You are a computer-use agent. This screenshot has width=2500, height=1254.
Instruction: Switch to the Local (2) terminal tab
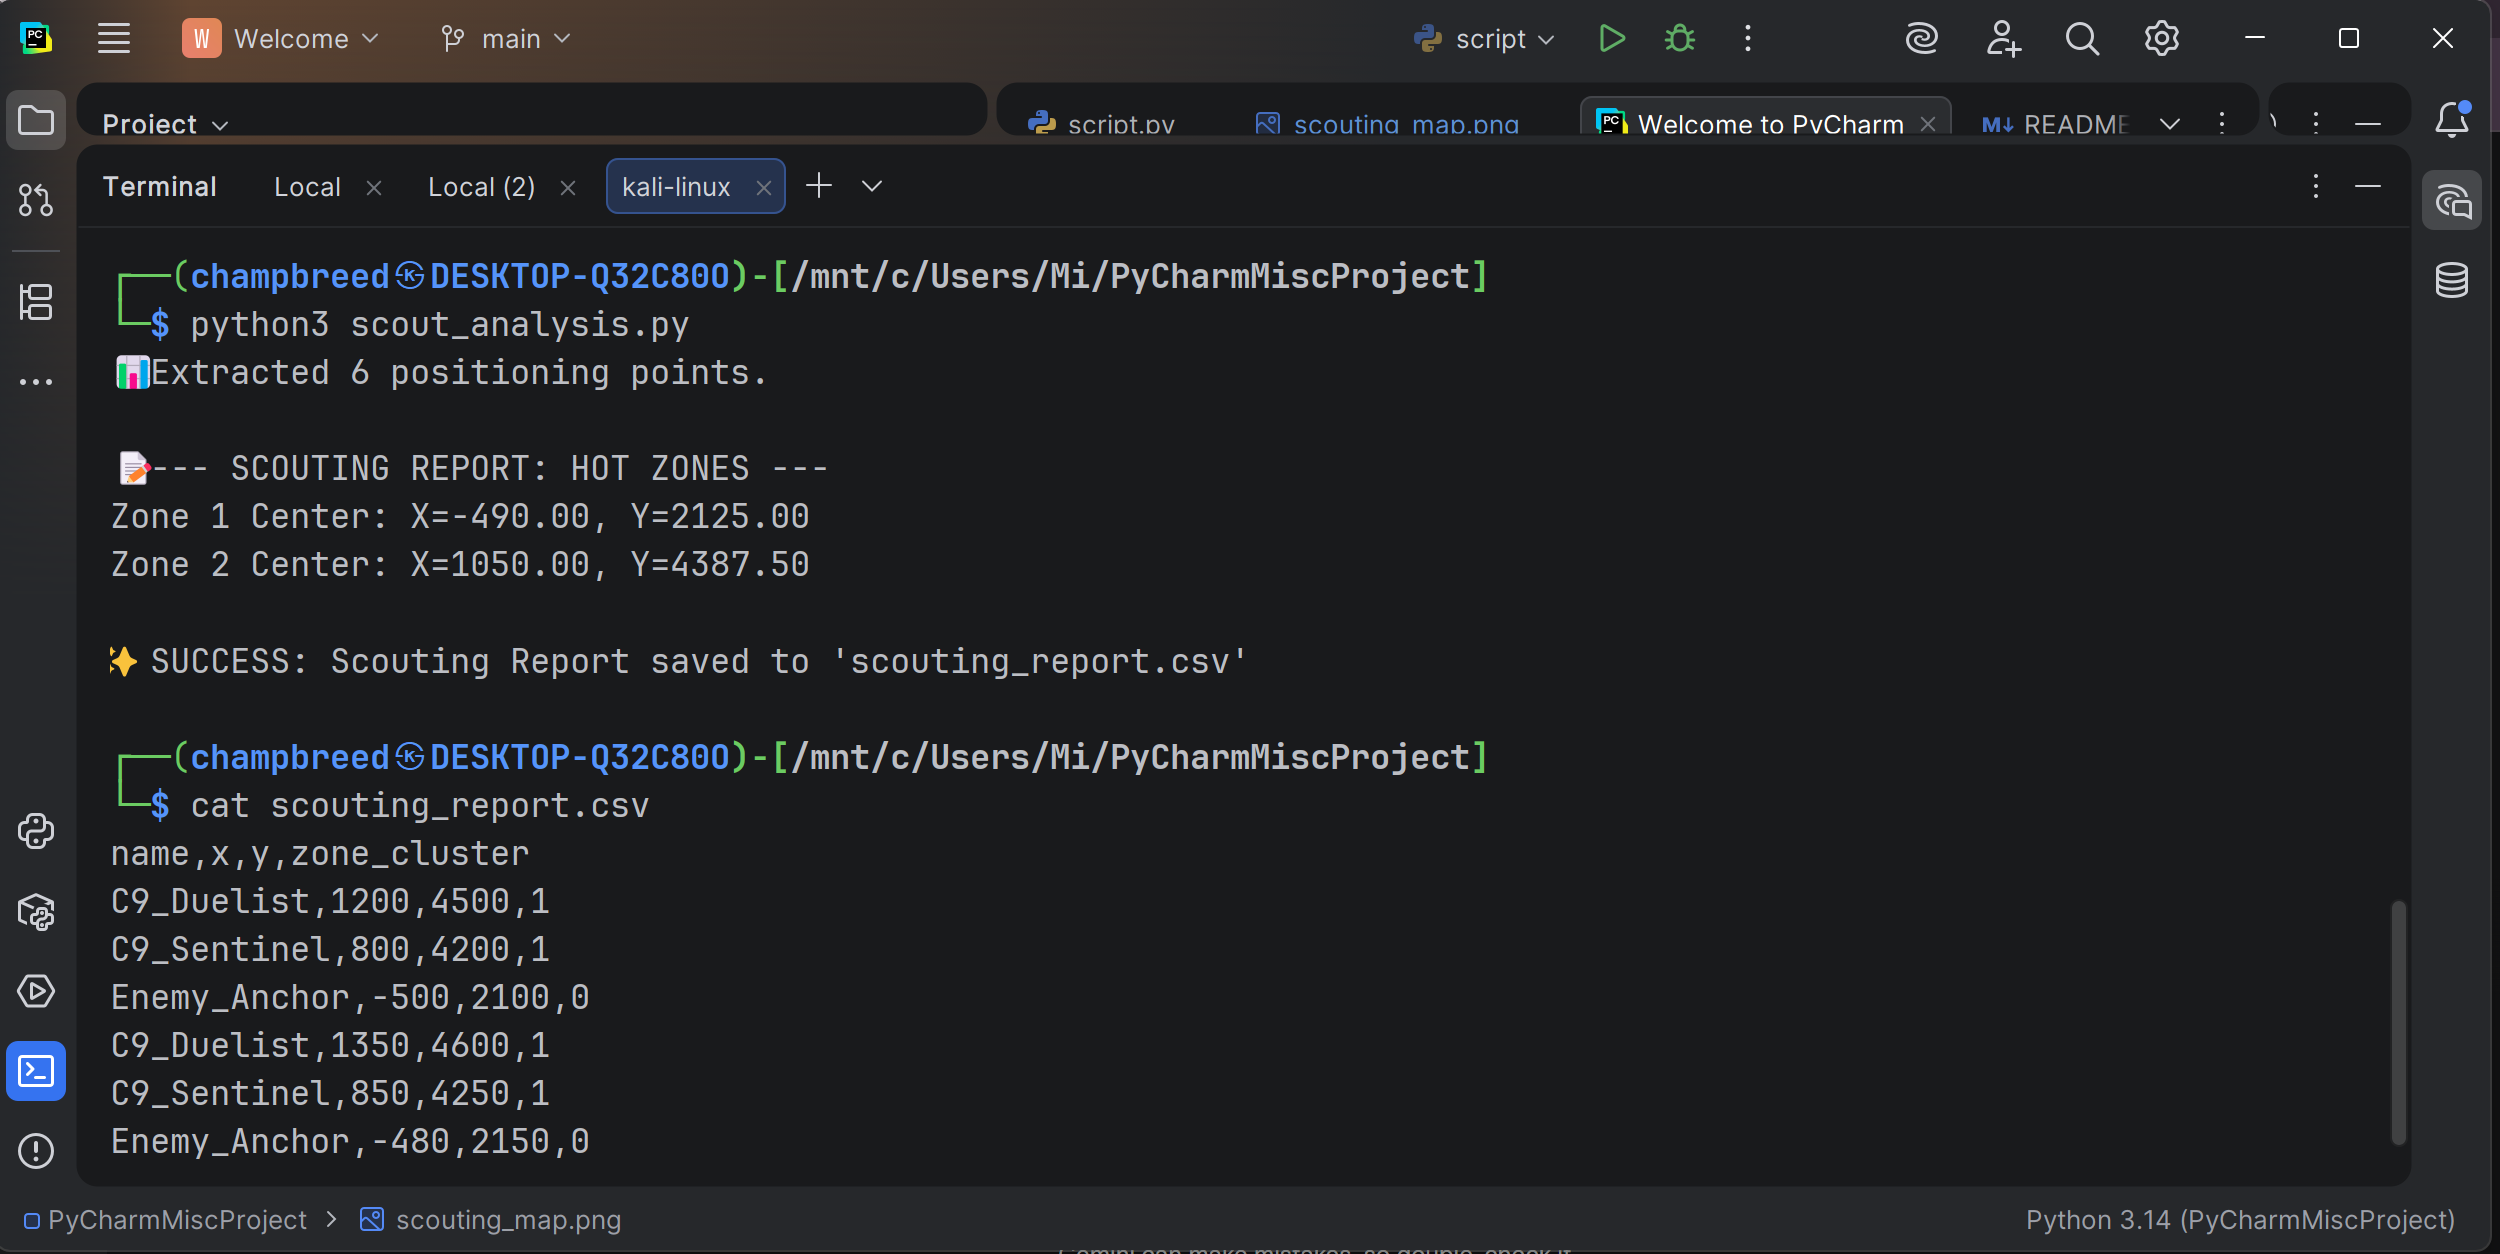(481, 187)
